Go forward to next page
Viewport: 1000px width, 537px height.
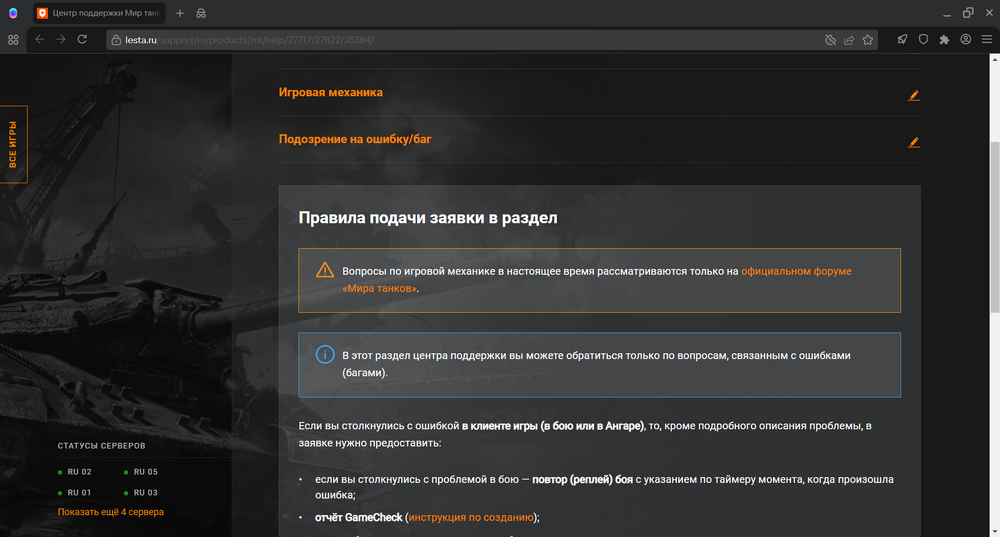pos(61,40)
